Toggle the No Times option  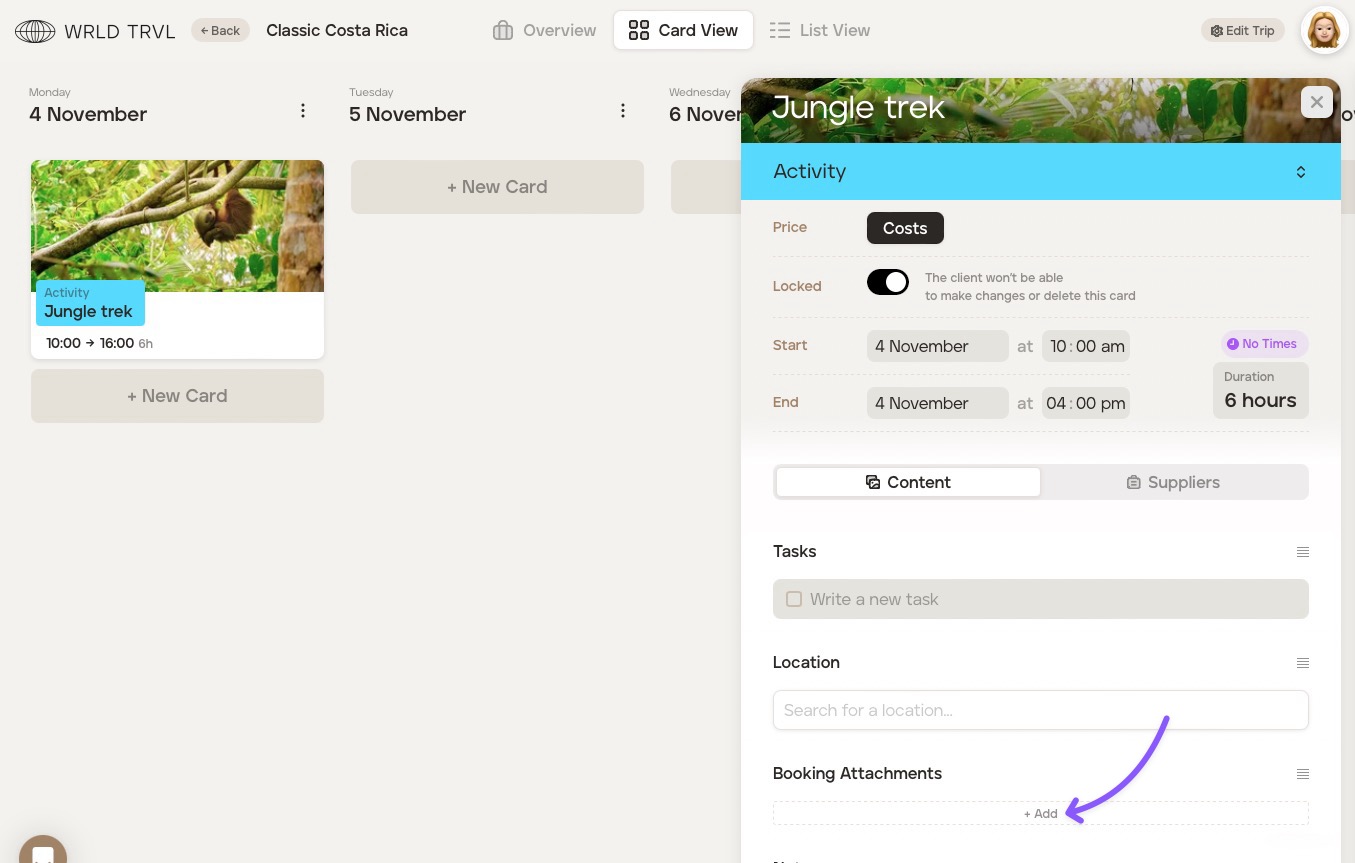(x=1263, y=344)
